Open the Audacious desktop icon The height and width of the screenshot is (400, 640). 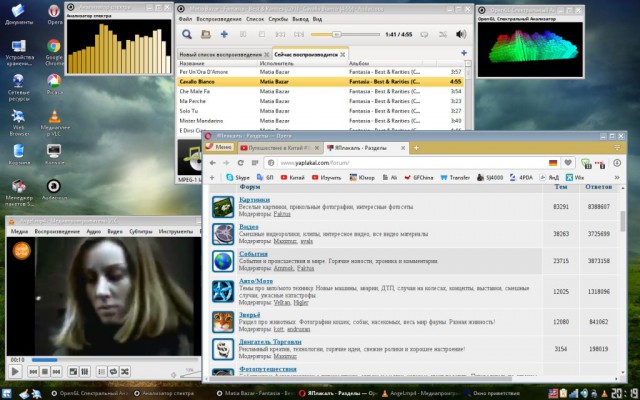tap(54, 190)
